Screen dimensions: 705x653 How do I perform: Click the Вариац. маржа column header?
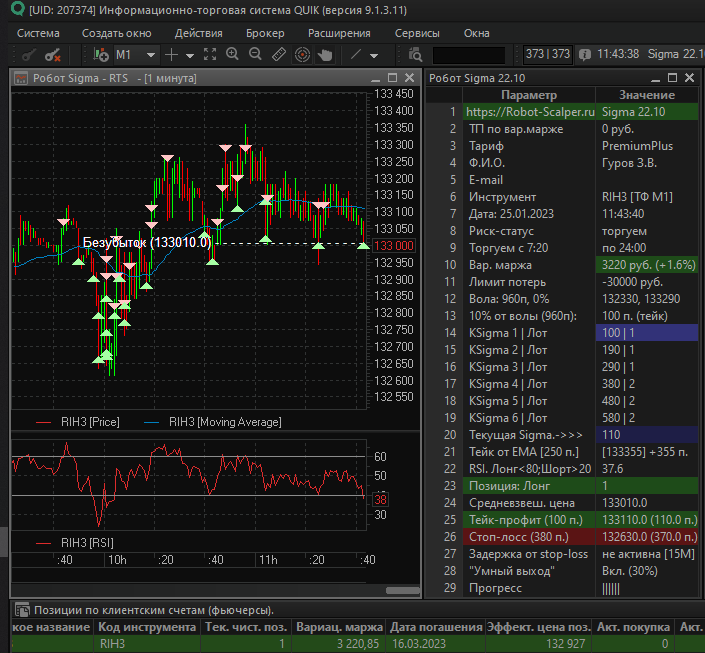(x=339, y=627)
